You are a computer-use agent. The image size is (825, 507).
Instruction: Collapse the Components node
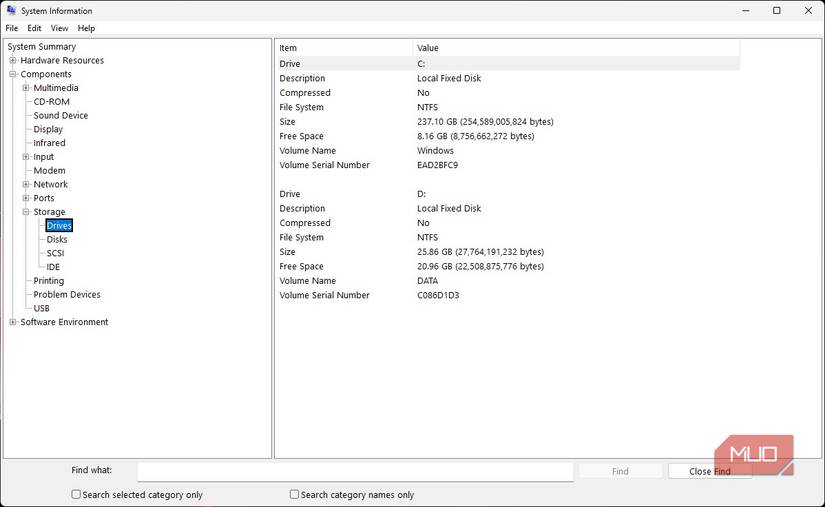[x=13, y=74]
